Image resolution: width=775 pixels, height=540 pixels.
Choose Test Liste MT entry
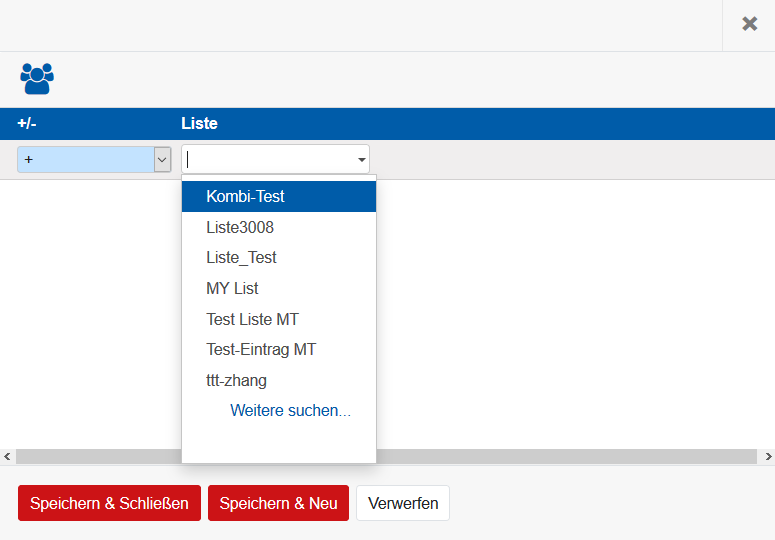click(252, 319)
